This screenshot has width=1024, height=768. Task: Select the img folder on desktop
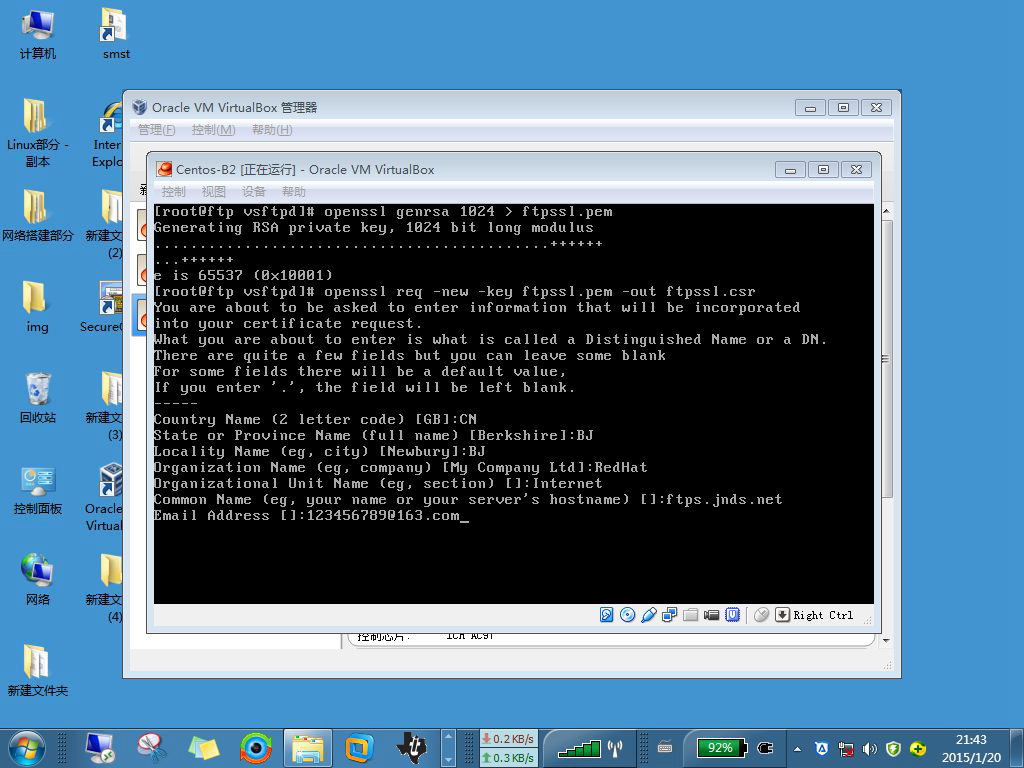click(x=37, y=306)
